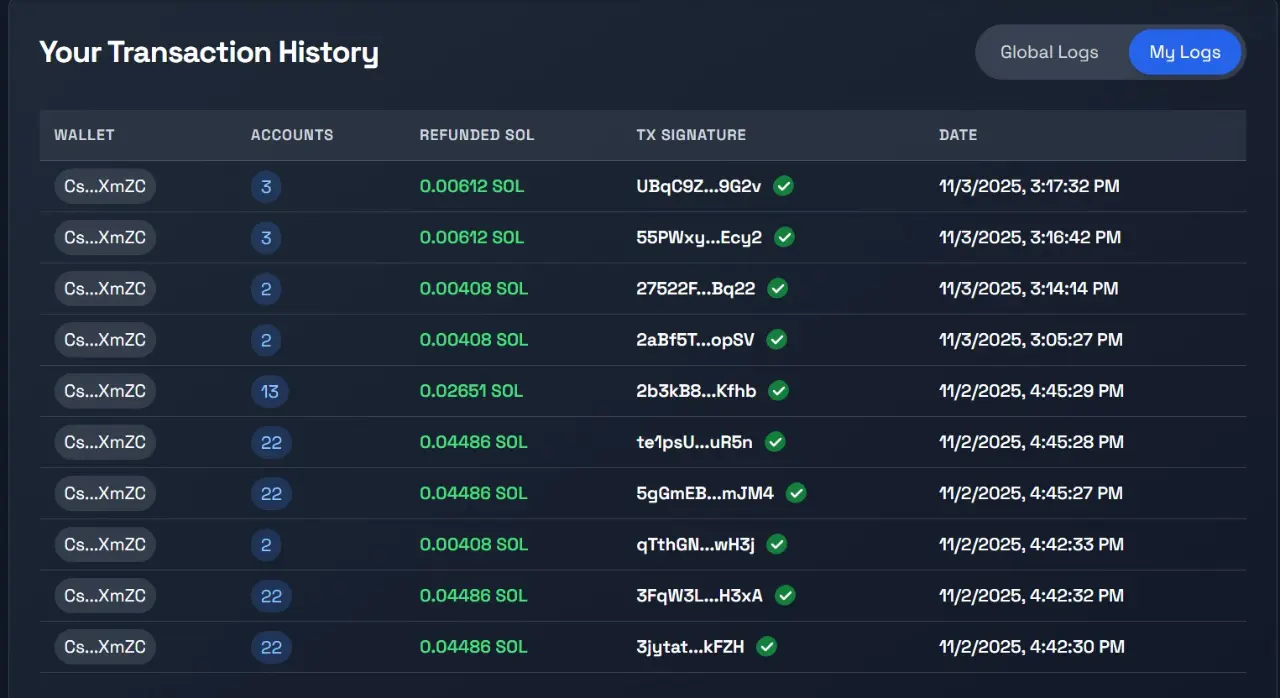This screenshot has height=698, width=1280.
Task: Click the checkmark icon beside 27522F...Bq22
Action: click(777, 288)
